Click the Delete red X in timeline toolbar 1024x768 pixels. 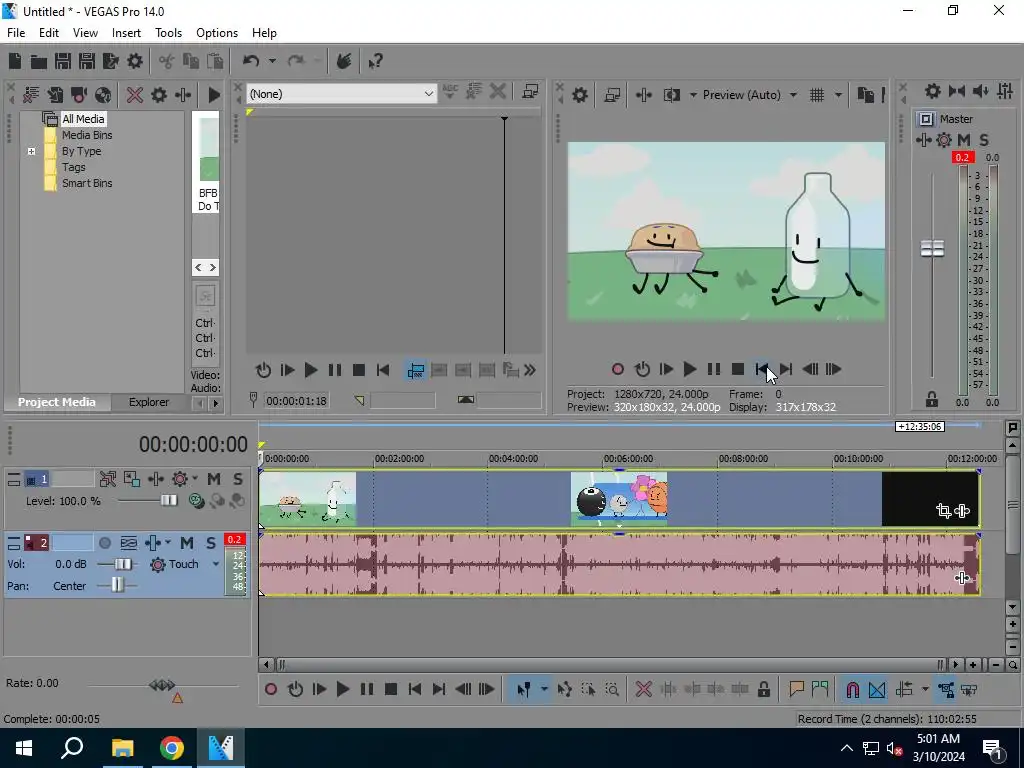click(643, 689)
